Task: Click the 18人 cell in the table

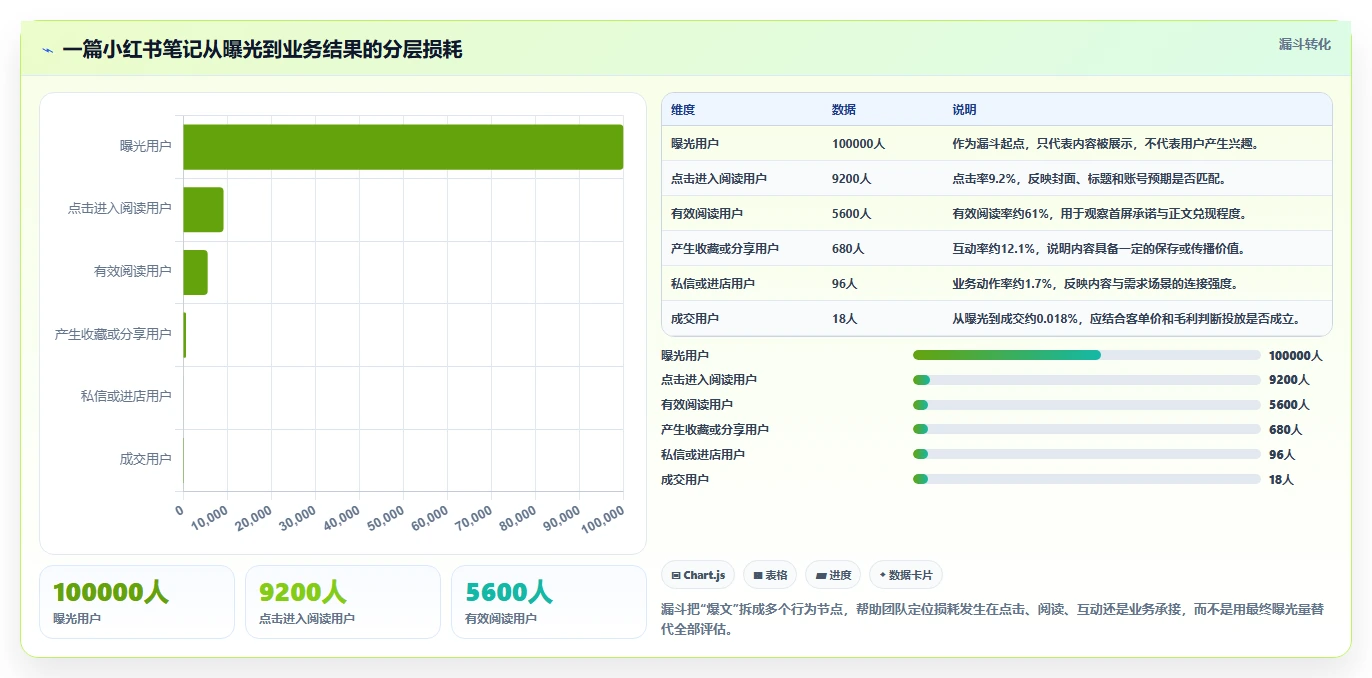Action: point(844,319)
